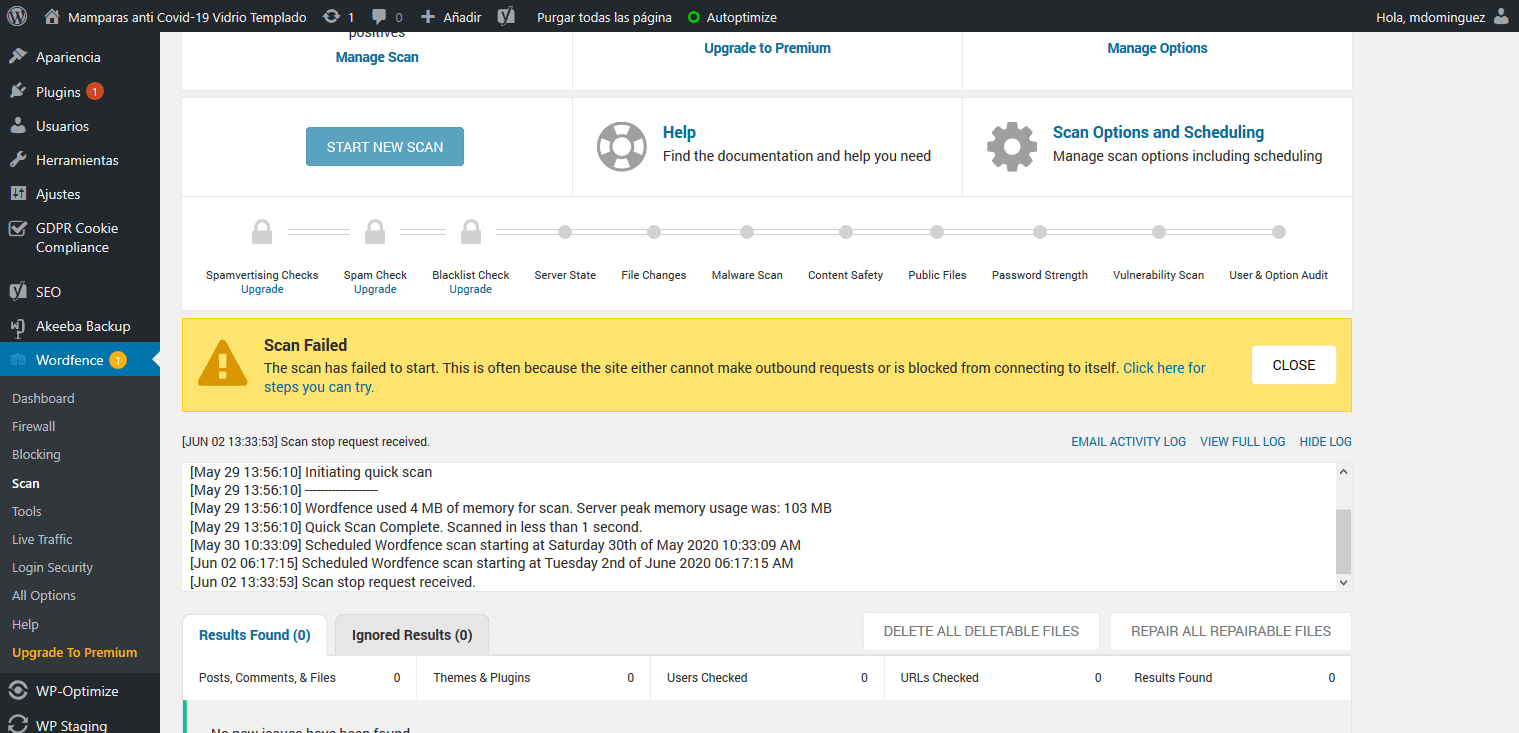Click the Server State scan stage dot
The height and width of the screenshot is (733, 1519).
pyautogui.click(x=565, y=232)
